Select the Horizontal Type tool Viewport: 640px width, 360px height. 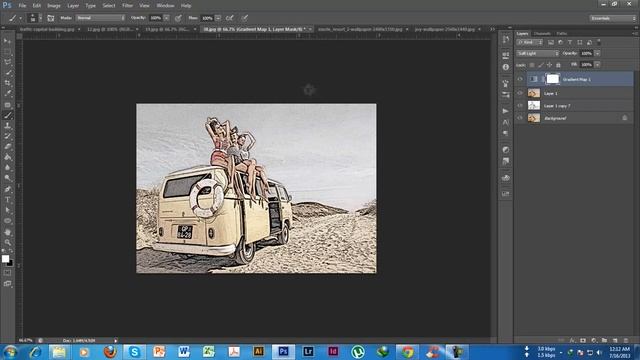click(7, 200)
